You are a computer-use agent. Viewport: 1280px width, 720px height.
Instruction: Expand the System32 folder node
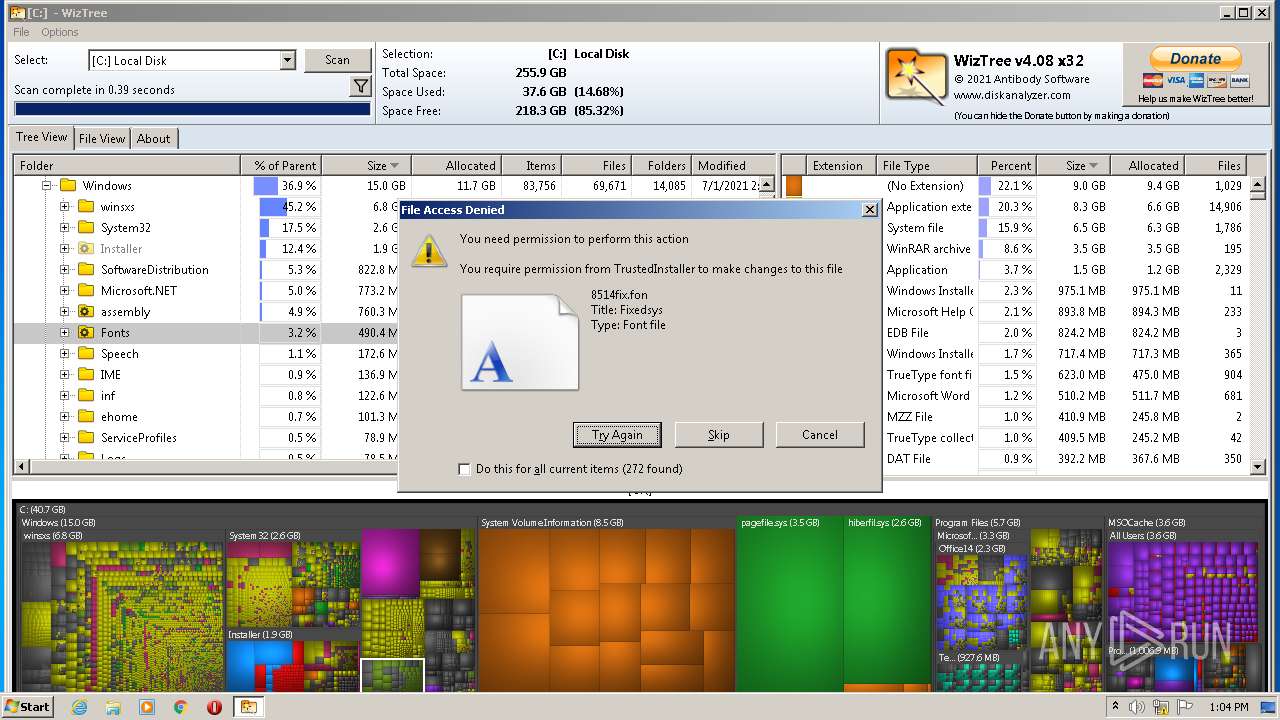coord(64,228)
